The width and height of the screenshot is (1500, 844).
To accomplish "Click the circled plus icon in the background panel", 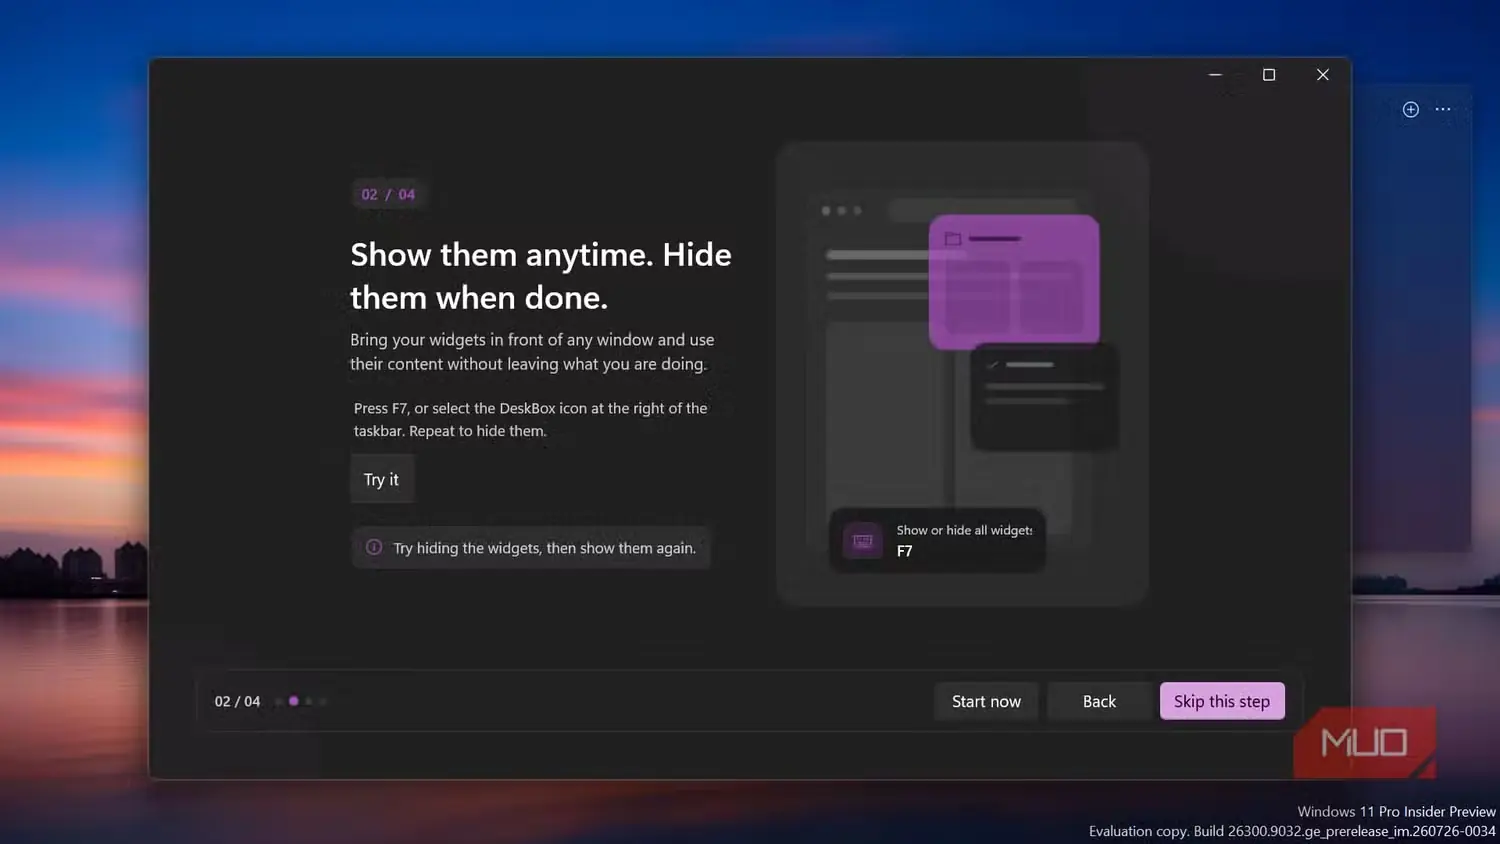I will (1410, 109).
